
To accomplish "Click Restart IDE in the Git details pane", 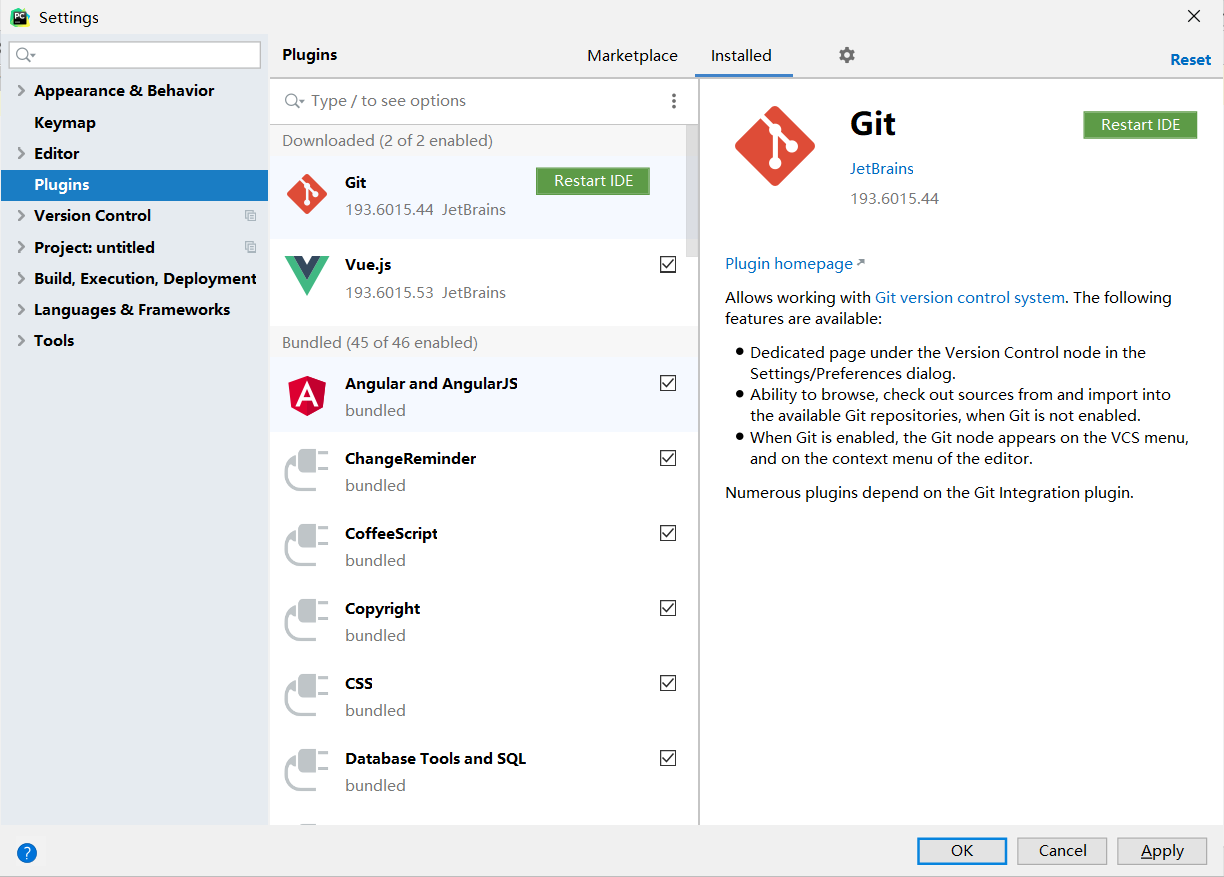I will pos(1140,125).
